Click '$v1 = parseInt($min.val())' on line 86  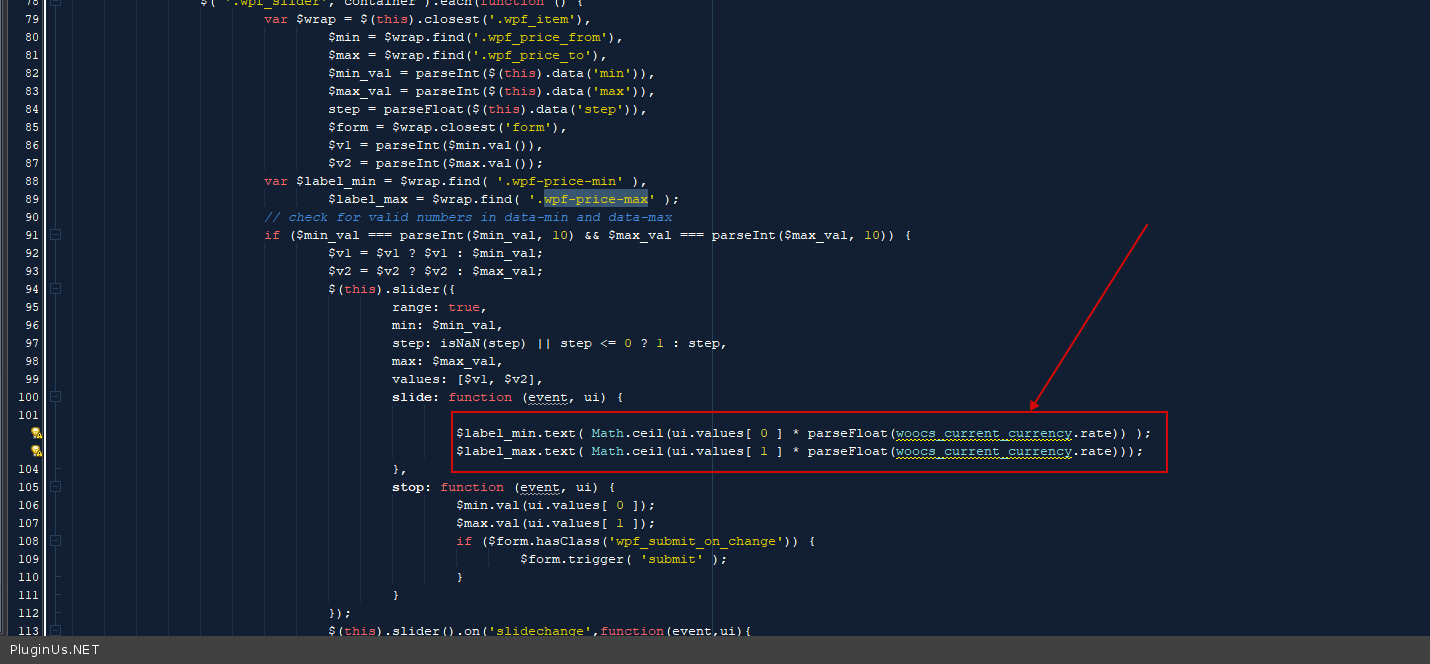point(432,145)
